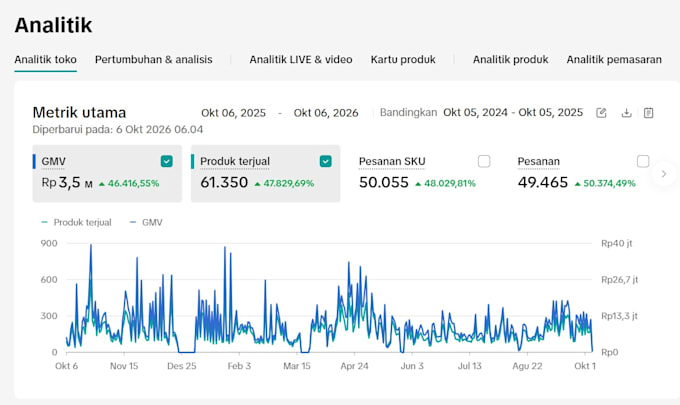Open Analitik pemasaran tab
The width and height of the screenshot is (680, 405).
pos(614,59)
